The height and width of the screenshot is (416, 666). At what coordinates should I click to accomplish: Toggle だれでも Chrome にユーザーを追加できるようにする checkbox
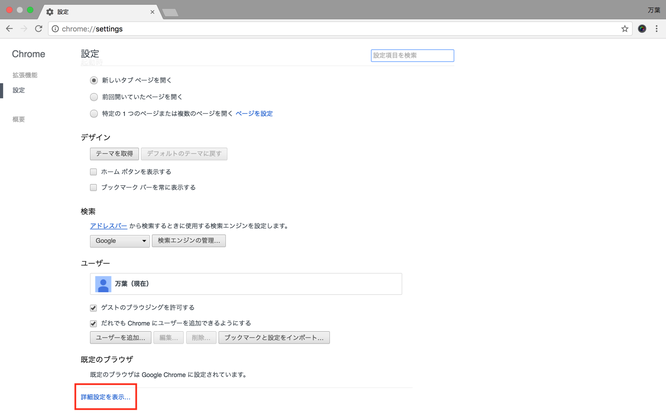(x=93, y=323)
